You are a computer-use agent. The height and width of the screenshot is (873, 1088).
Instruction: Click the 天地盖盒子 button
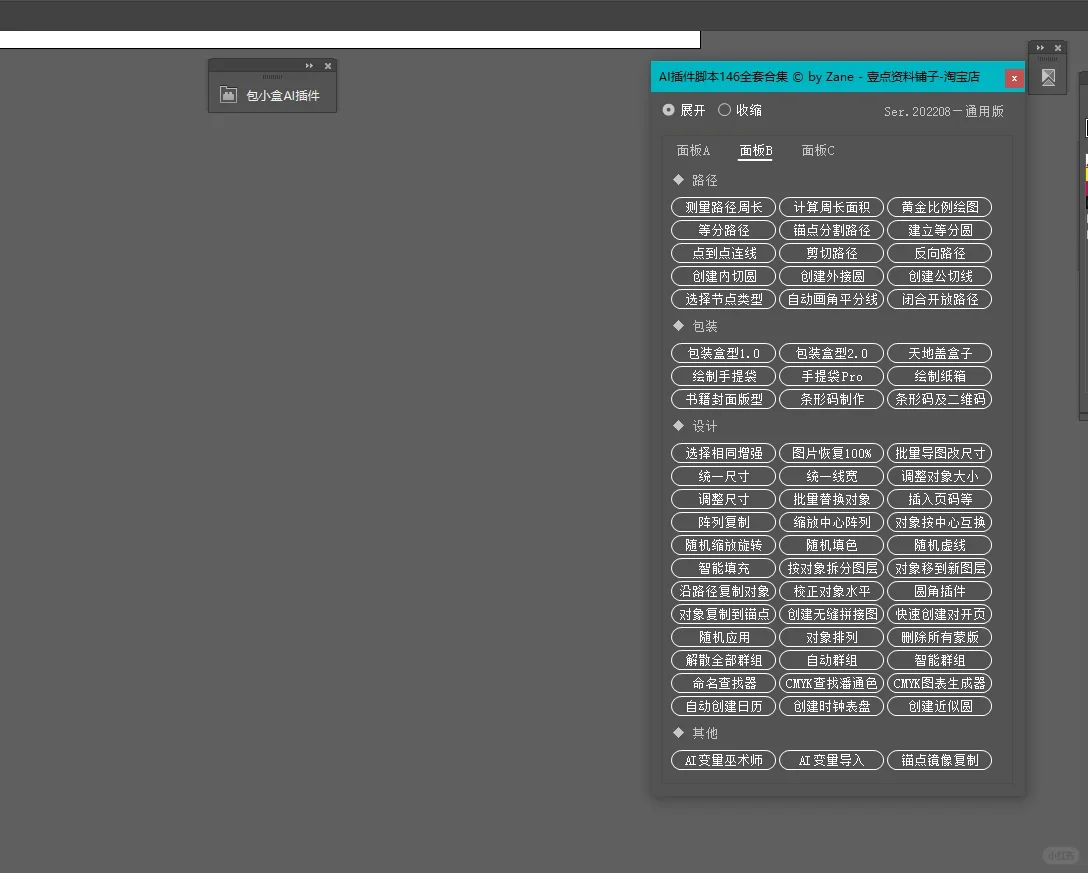[940, 353]
